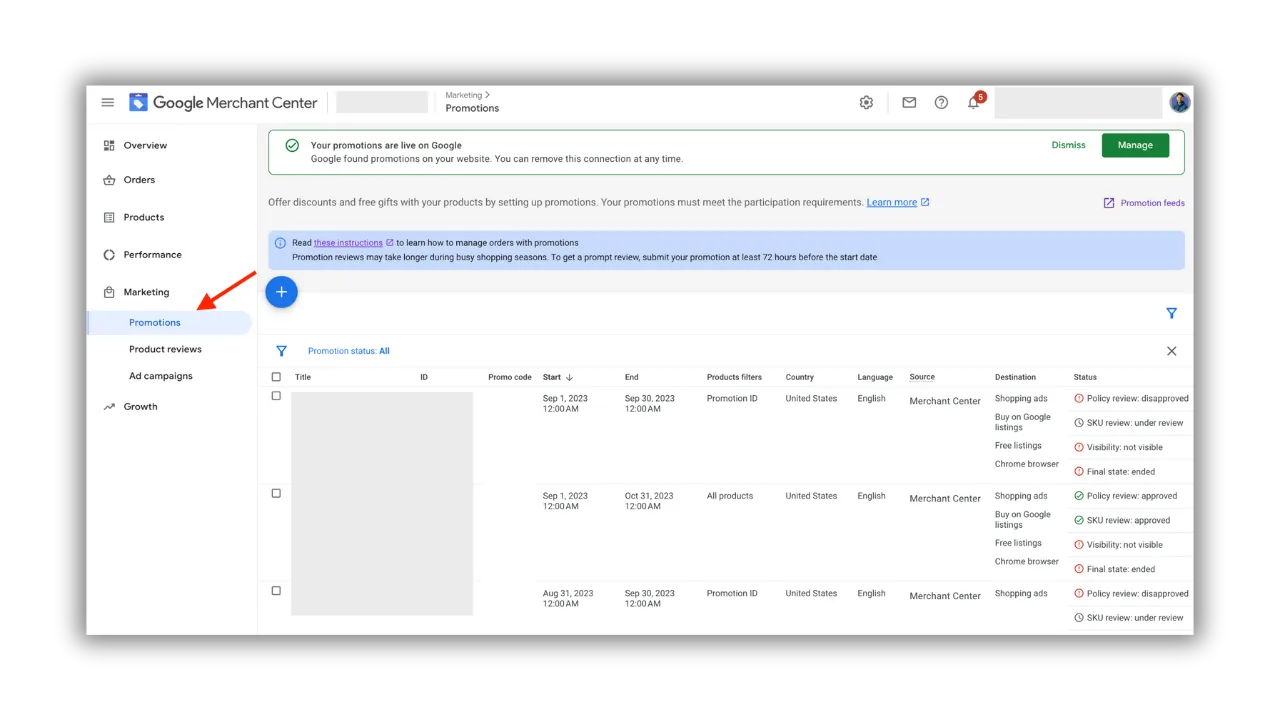Click green check icon beside Policy review: approved

click(1079, 496)
